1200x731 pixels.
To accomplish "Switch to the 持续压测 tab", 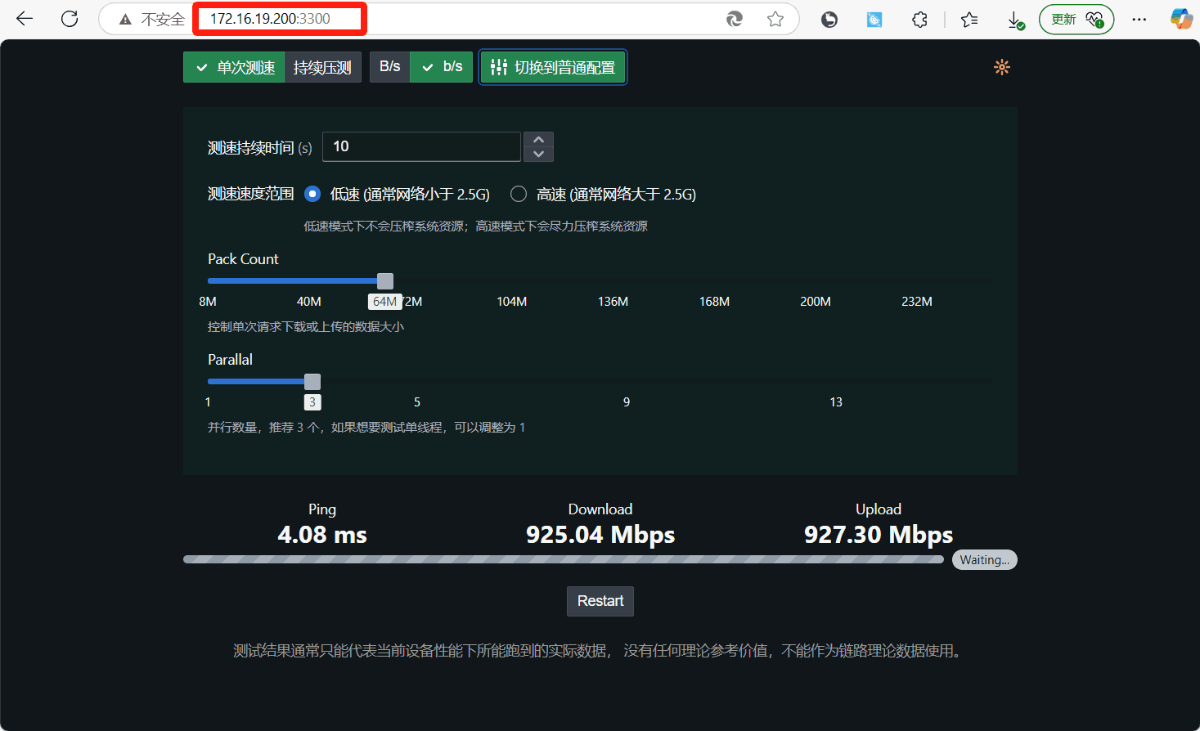I will click(x=324, y=67).
